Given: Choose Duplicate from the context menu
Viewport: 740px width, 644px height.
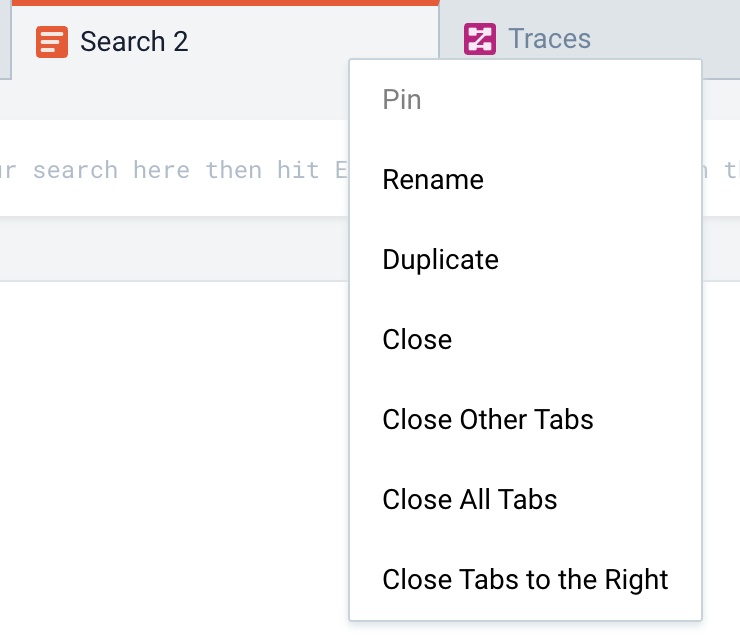Looking at the screenshot, I should point(440,260).
